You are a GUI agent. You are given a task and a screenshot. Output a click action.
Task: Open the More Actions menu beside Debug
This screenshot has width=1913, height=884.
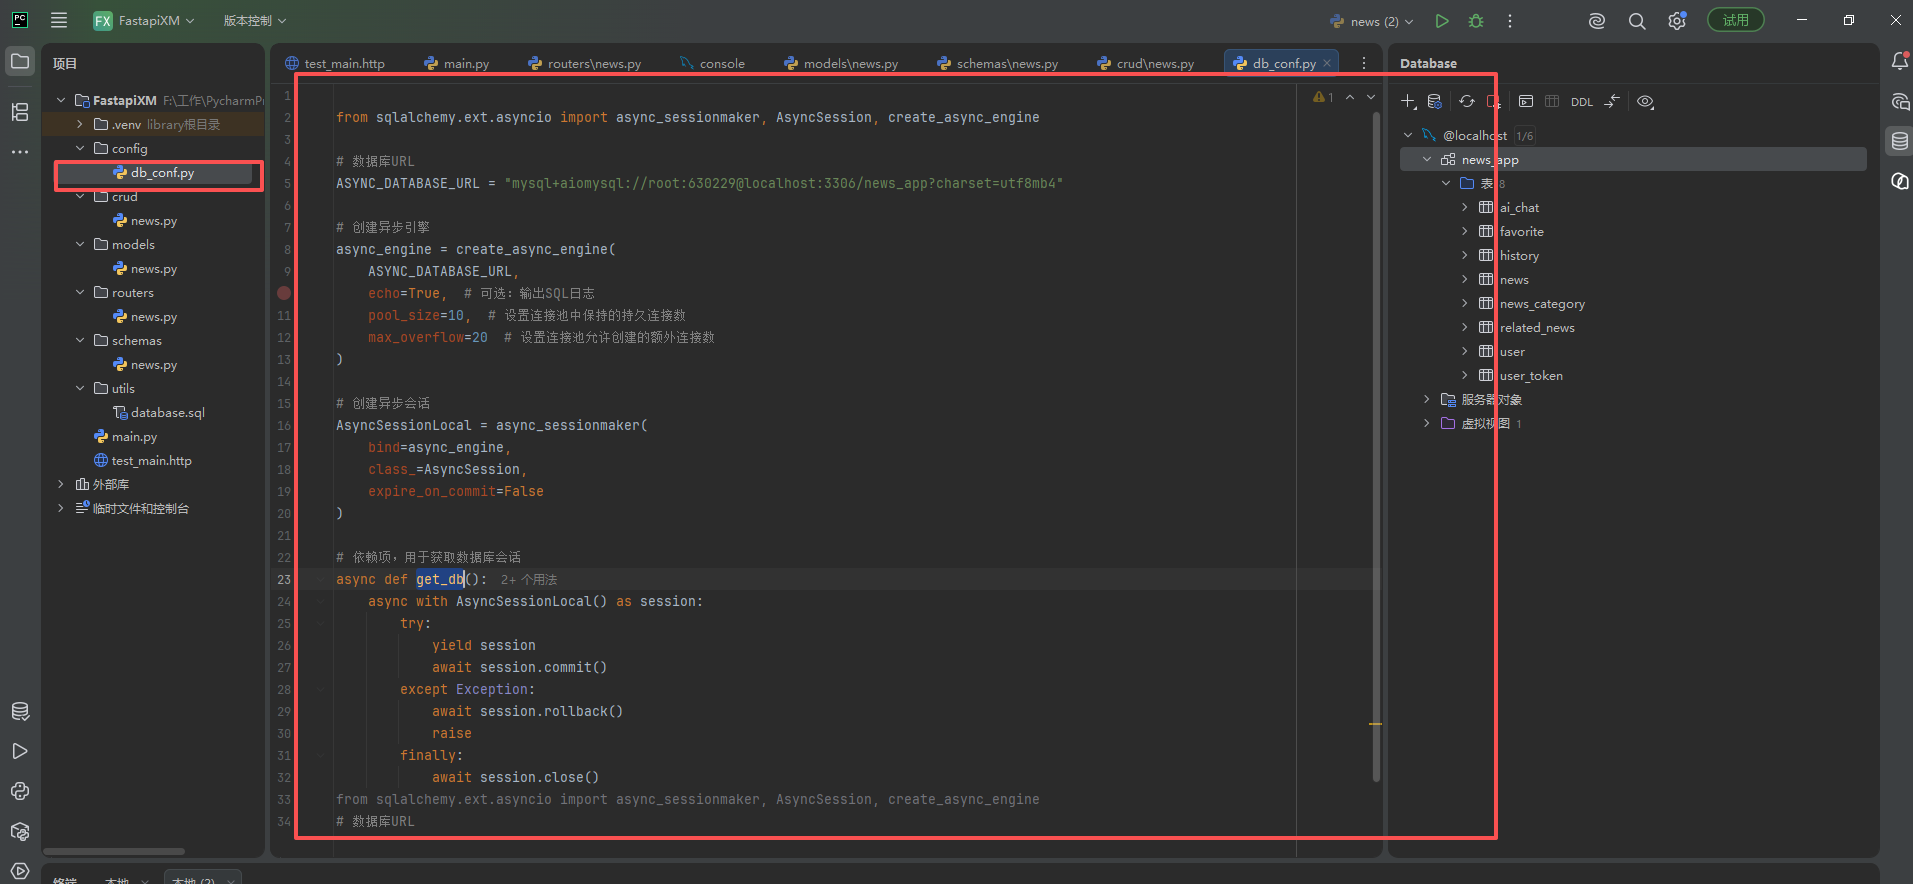click(1510, 21)
